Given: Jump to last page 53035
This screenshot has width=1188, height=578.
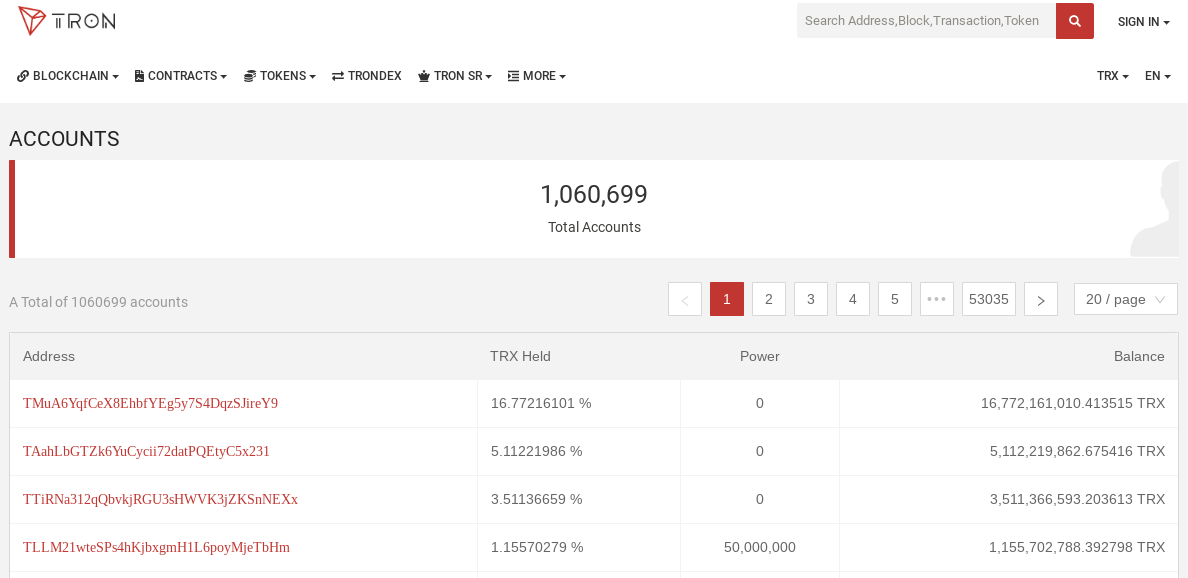Looking at the screenshot, I should (989, 299).
